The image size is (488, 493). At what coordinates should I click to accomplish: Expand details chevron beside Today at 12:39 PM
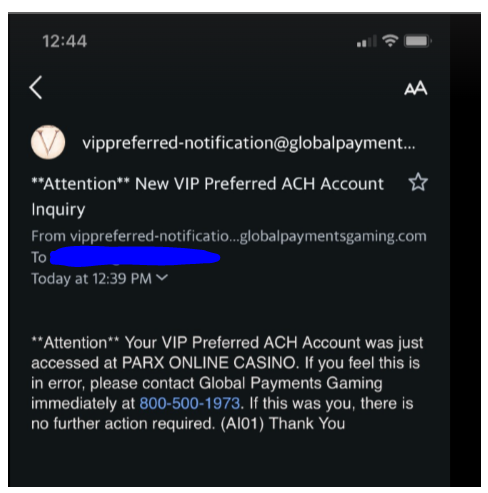162,277
